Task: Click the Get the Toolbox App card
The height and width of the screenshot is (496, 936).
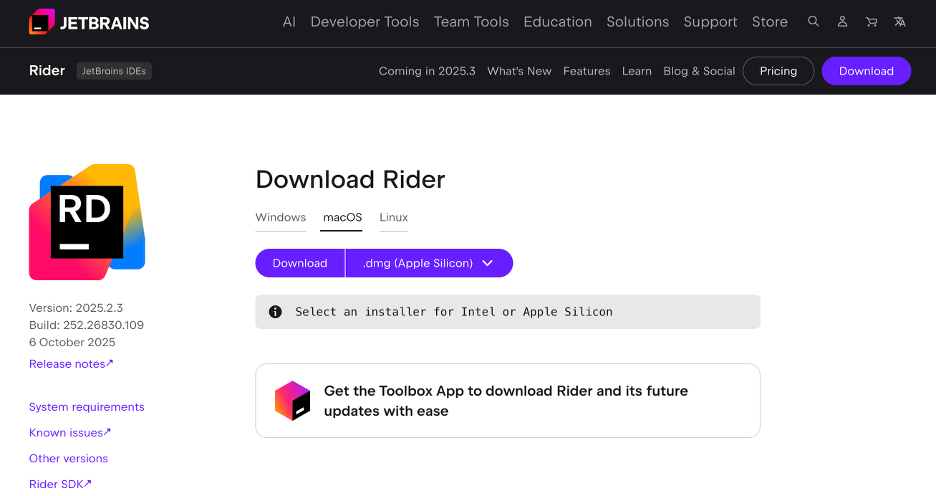Action: tap(508, 401)
